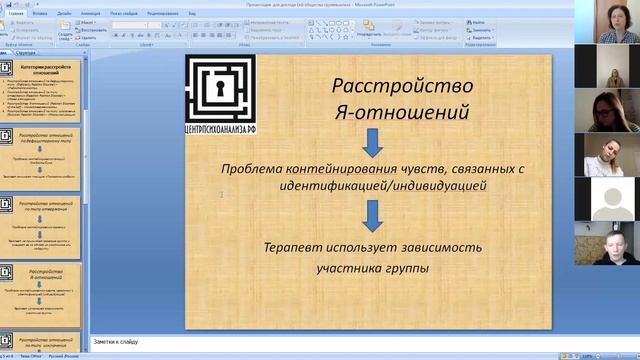The width and height of the screenshot is (640, 360).
Task: Pick the rectangle shape in shapes gallery
Action: point(332,23)
